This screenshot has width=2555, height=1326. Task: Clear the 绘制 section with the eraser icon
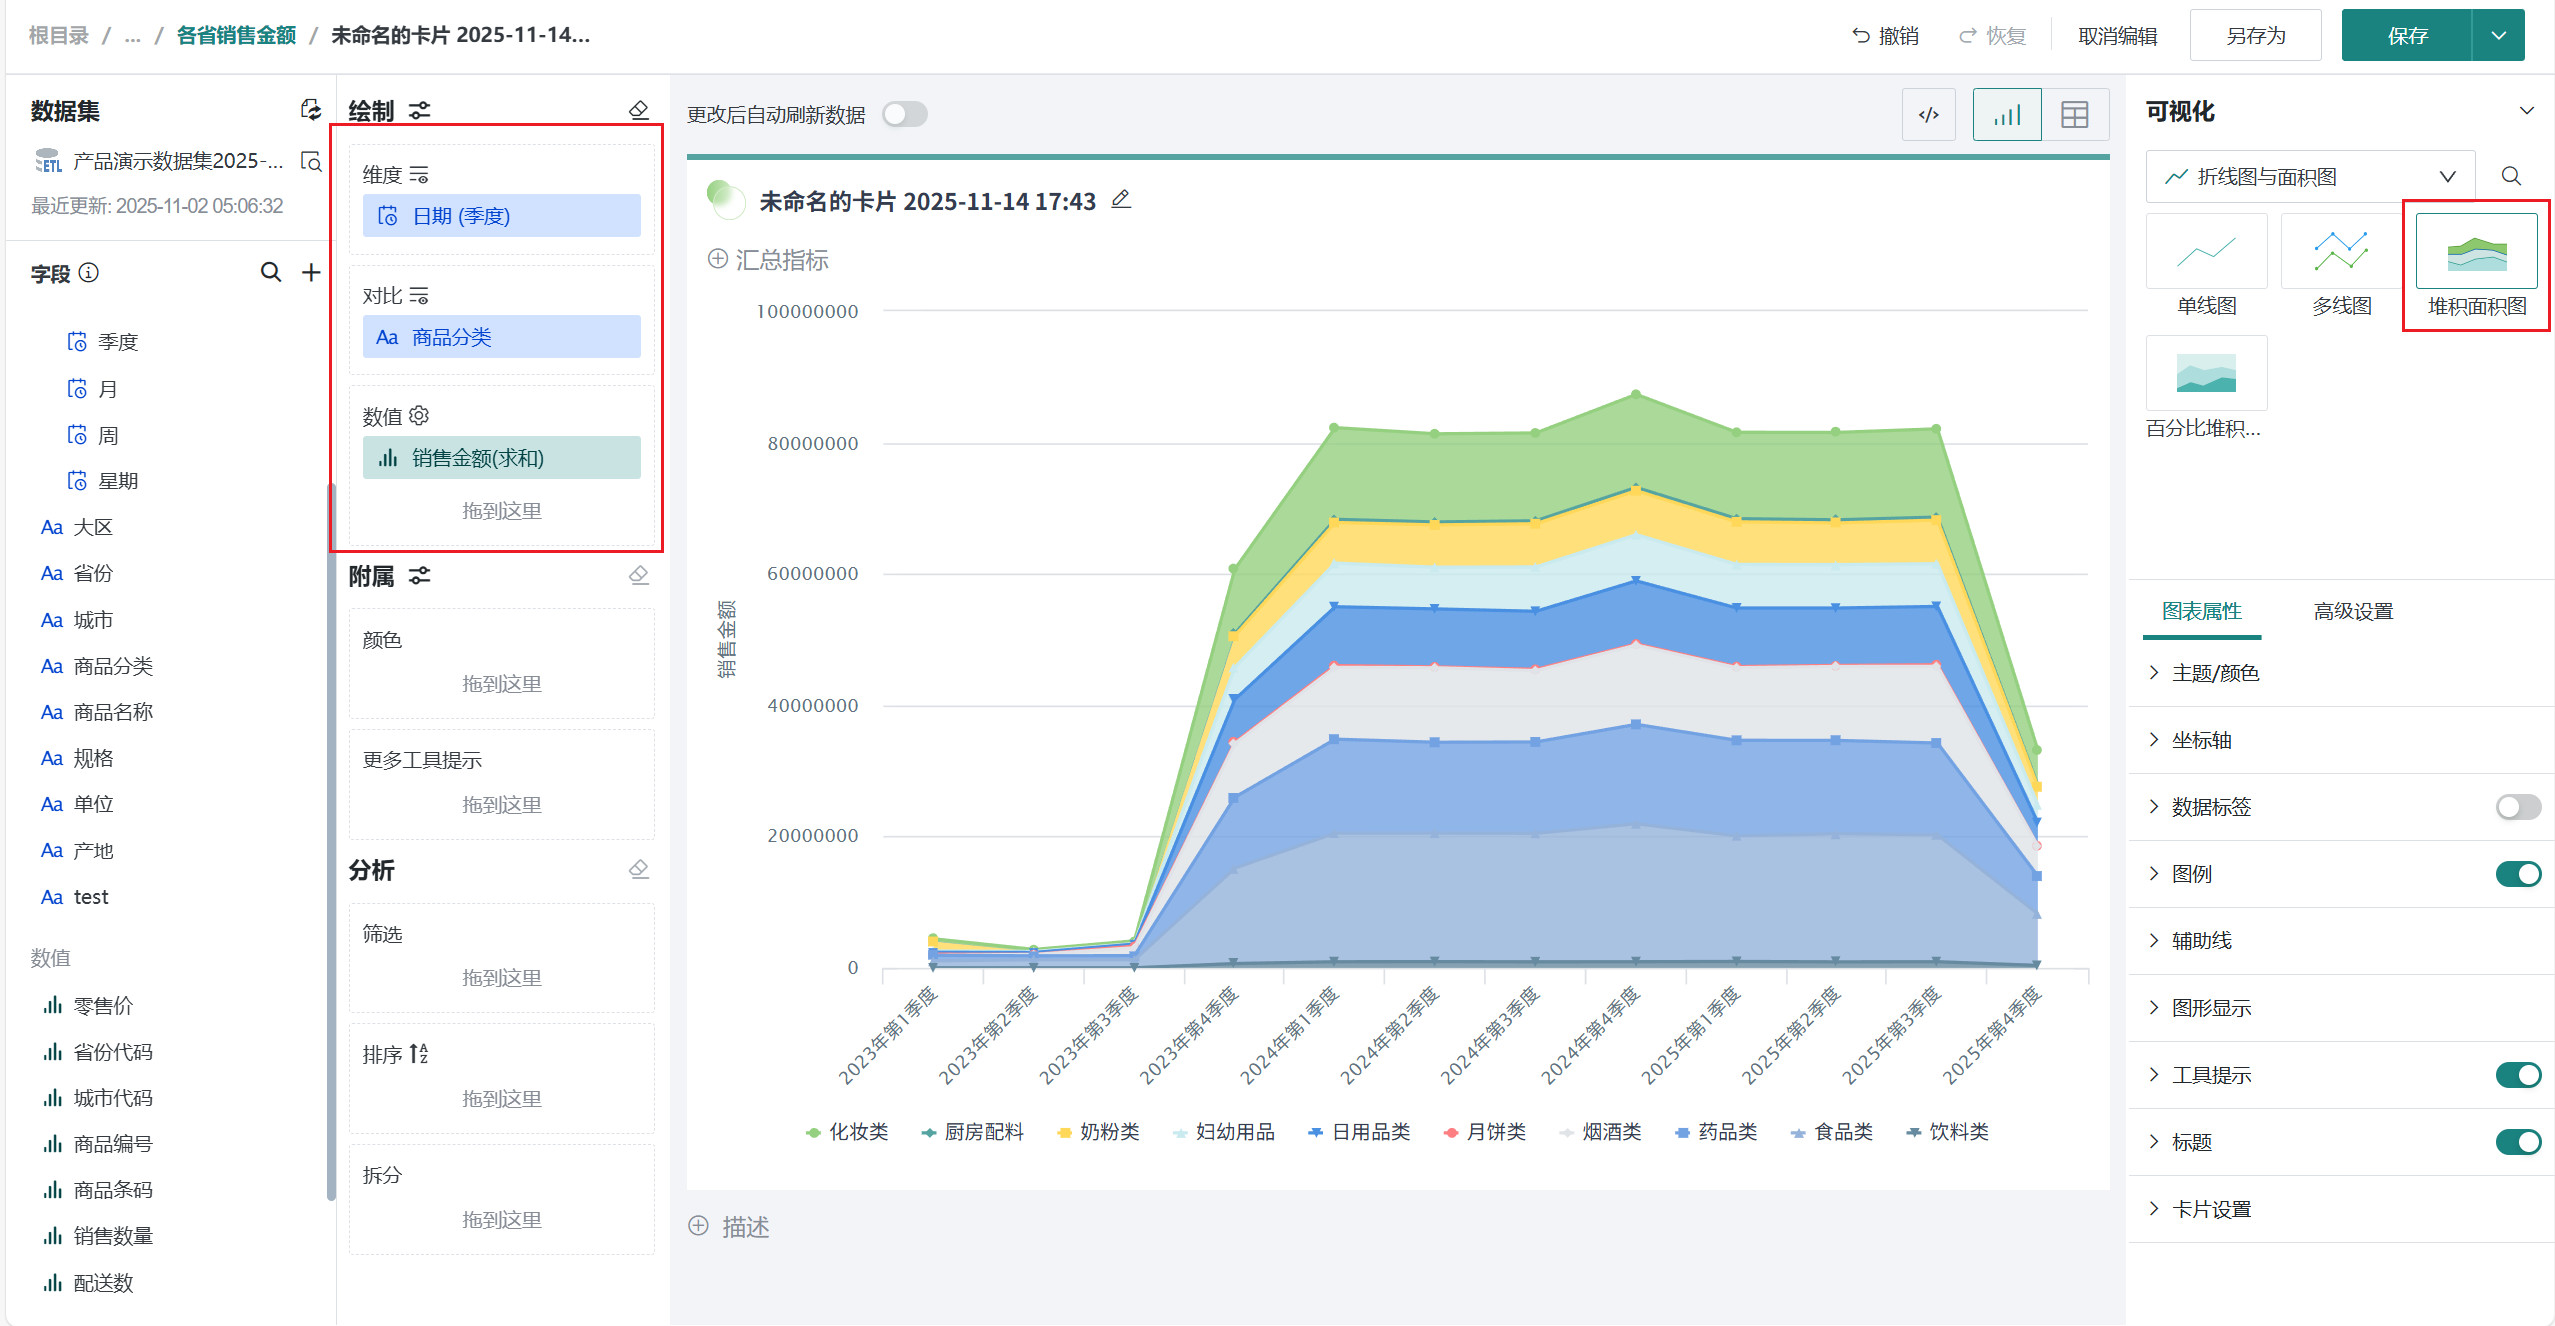point(639,110)
